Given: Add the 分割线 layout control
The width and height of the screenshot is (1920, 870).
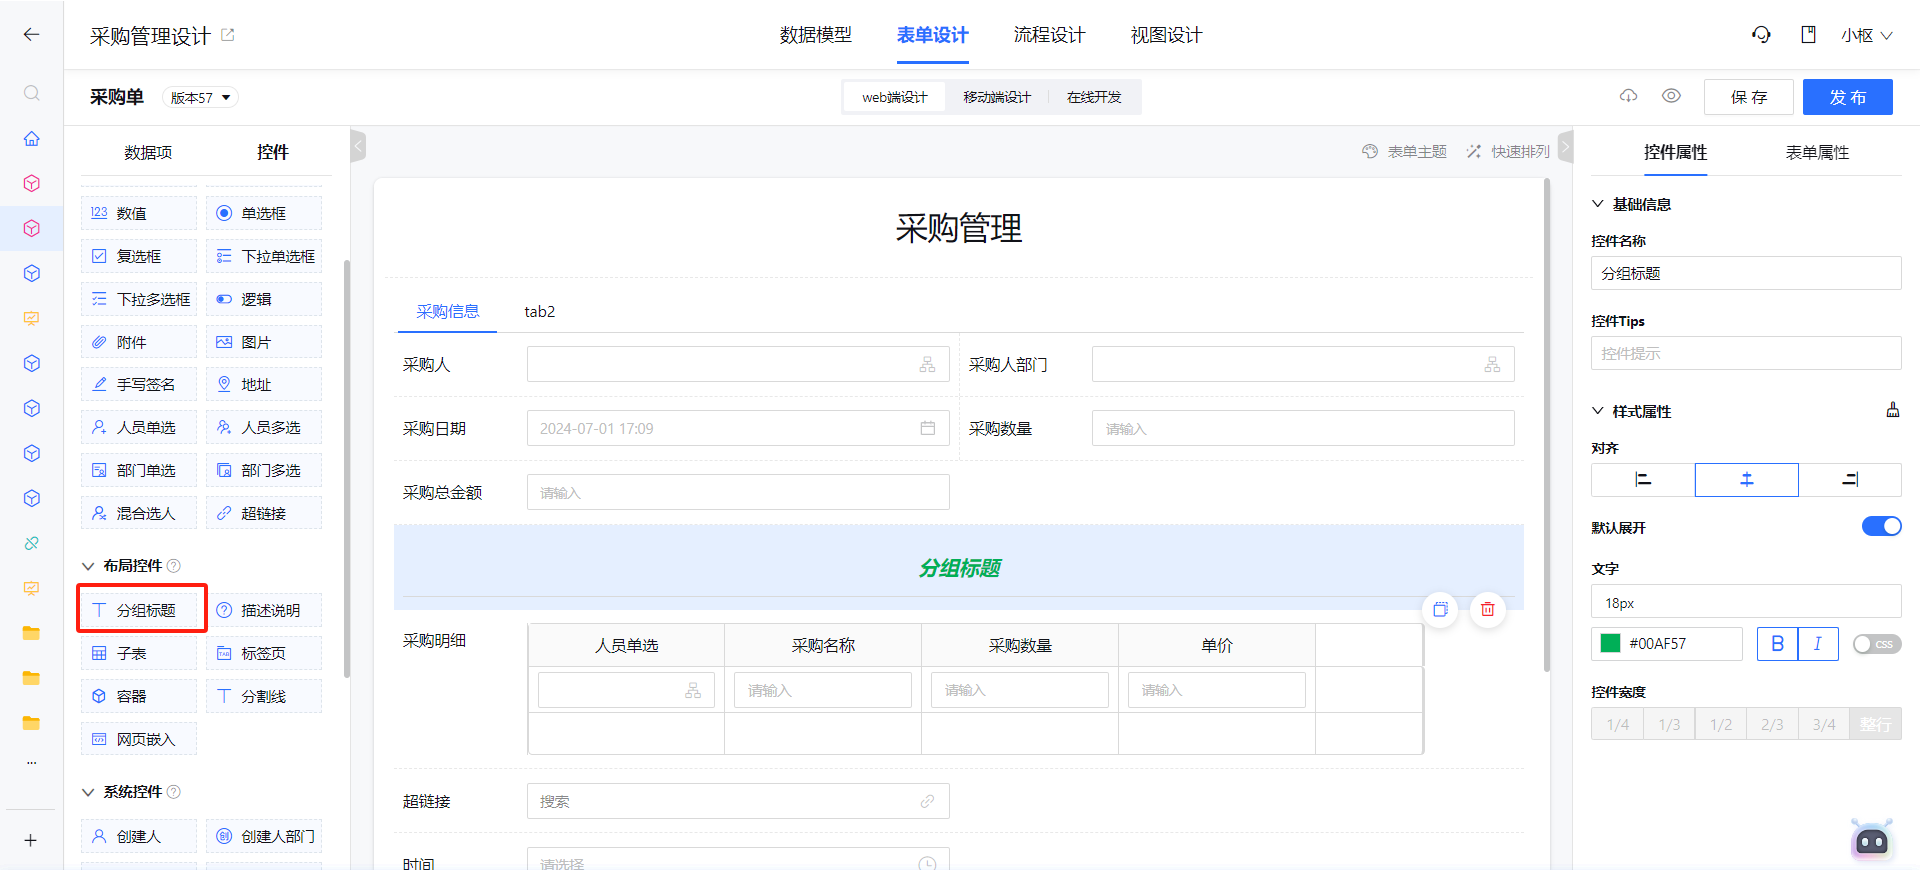Looking at the screenshot, I should 264,696.
